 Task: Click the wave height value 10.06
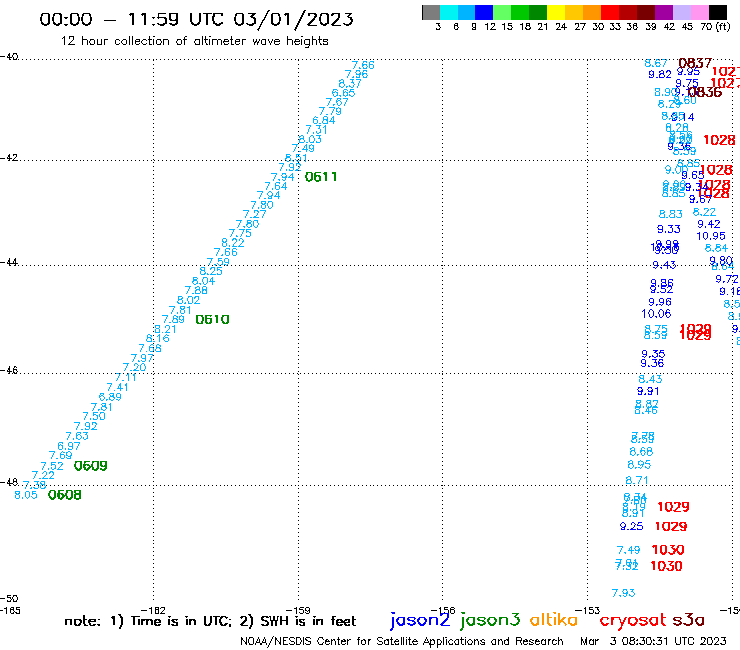coord(656,314)
